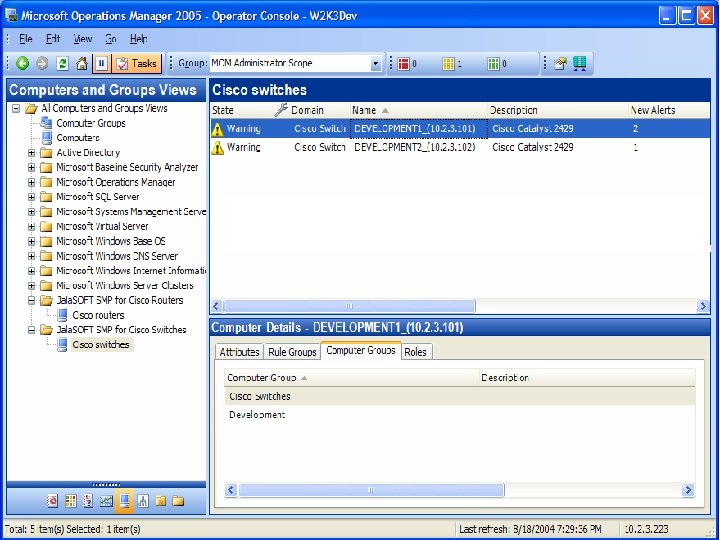Viewport: 720px width, 540px height.
Task: Click warning icon on DEVELOPMENT1 row
Action: tap(218, 129)
